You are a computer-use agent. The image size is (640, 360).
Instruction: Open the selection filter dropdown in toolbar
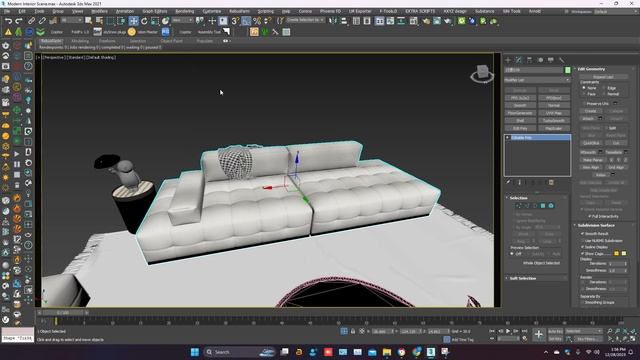tap(72, 20)
